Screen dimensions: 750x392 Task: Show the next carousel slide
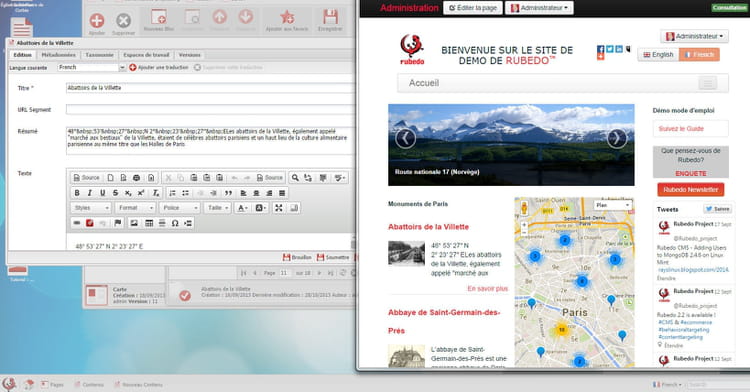(617, 139)
